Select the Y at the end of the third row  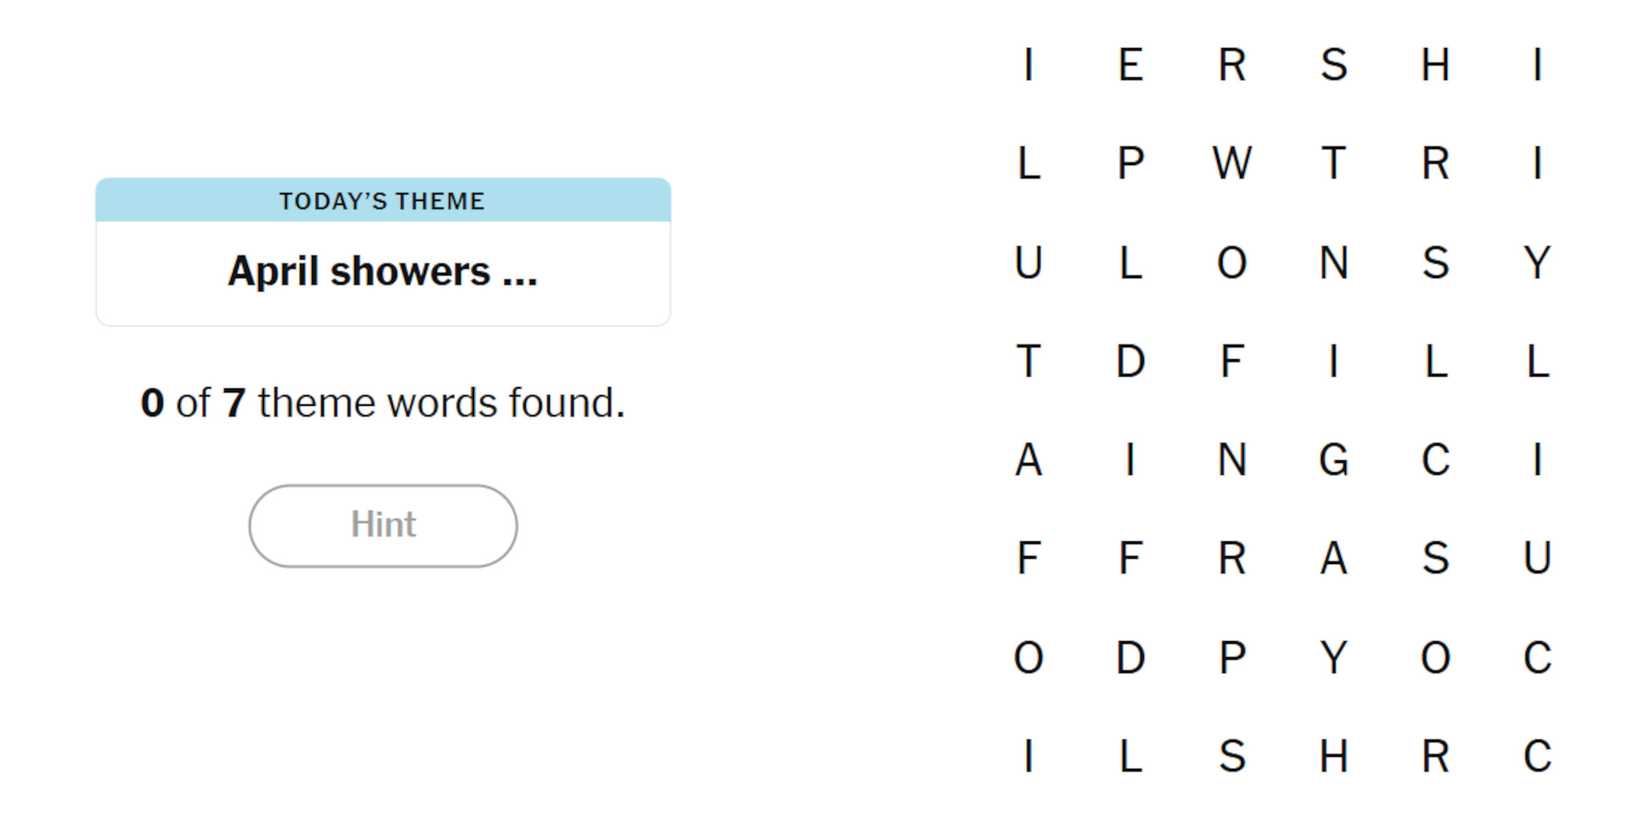tap(1537, 263)
